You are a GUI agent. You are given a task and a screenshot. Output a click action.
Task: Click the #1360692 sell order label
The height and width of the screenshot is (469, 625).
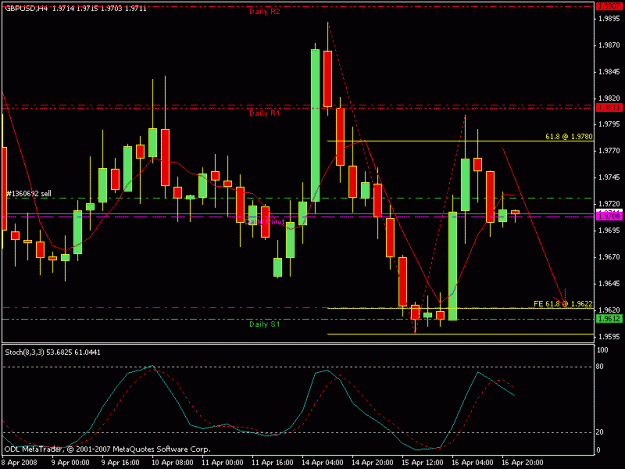click(x=29, y=194)
